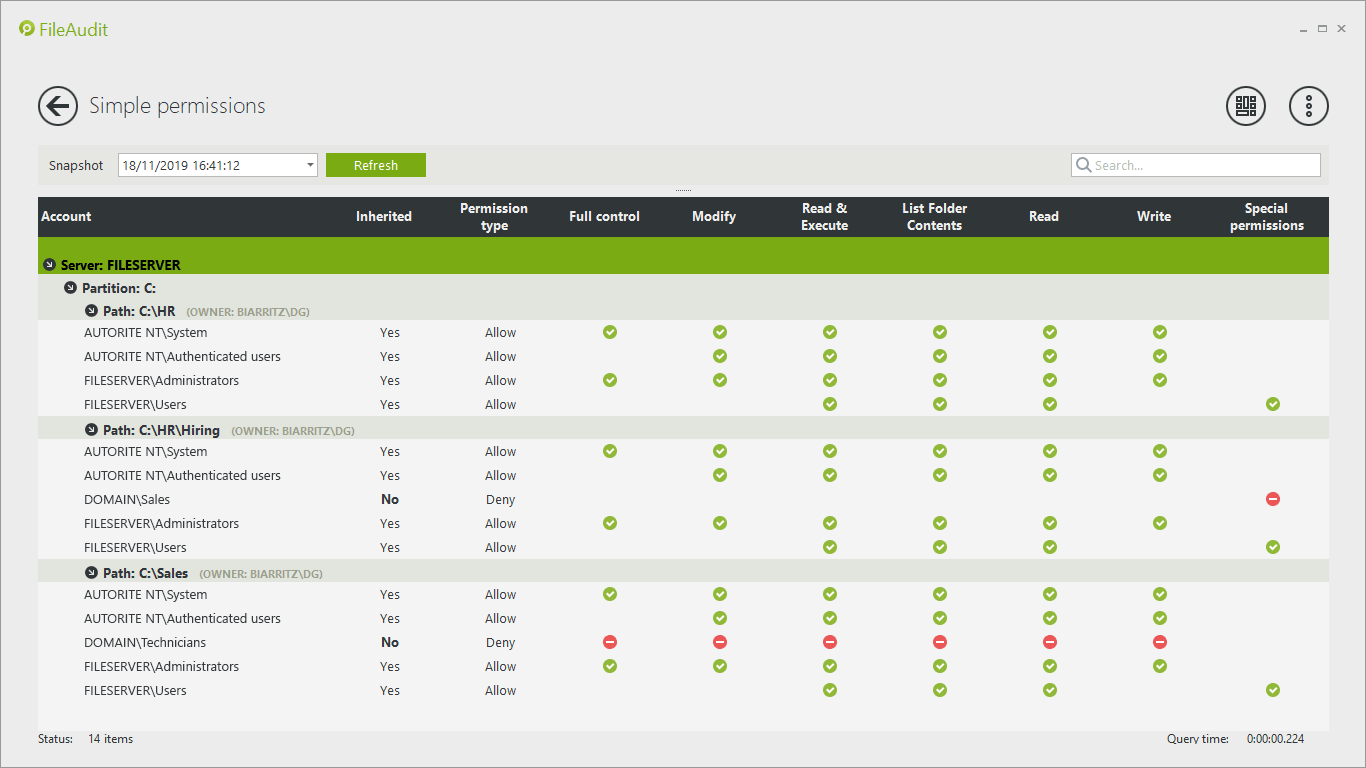Open the grid view icon
This screenshot has width=1366, height=768.
(x=1245, y=106)
